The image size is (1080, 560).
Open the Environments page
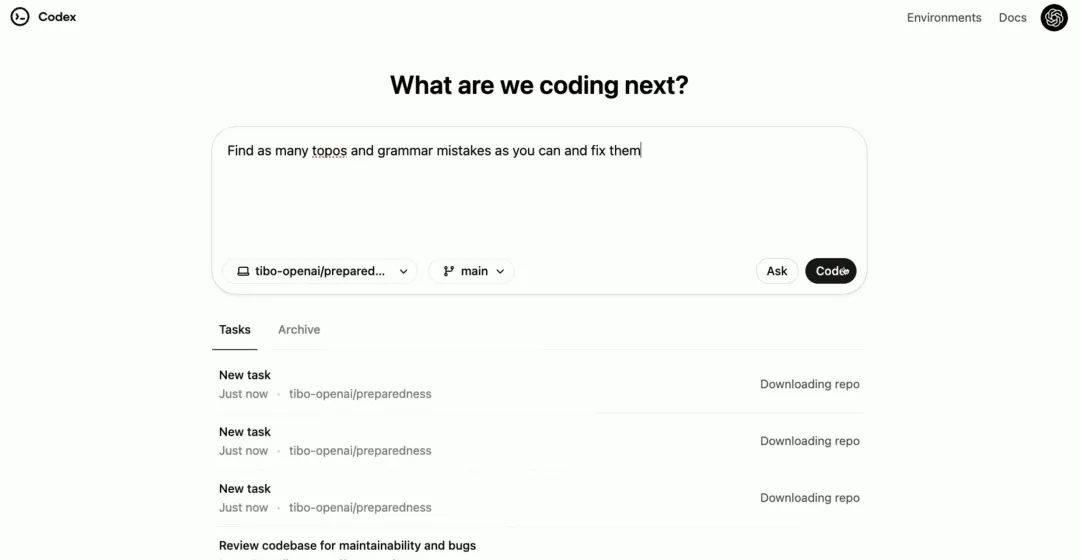coord(943,18)
